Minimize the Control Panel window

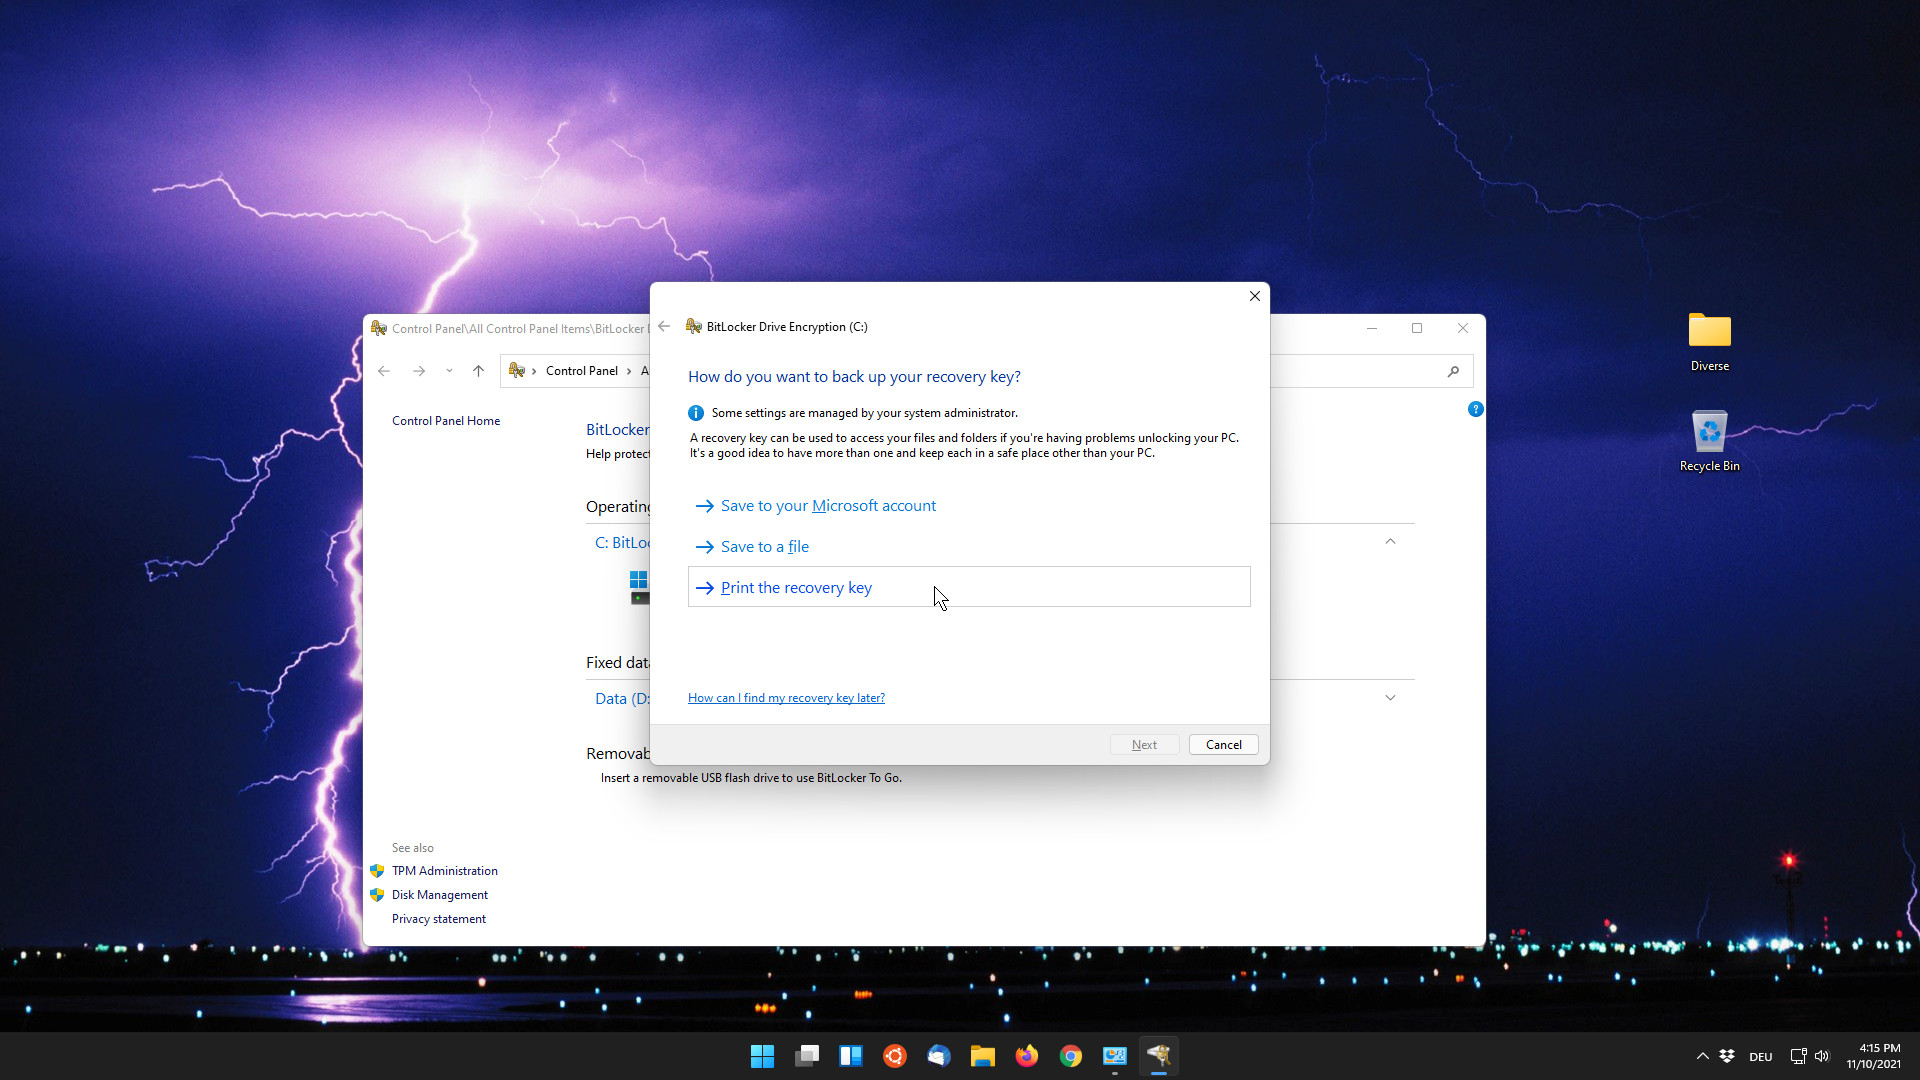point(1372,328)
